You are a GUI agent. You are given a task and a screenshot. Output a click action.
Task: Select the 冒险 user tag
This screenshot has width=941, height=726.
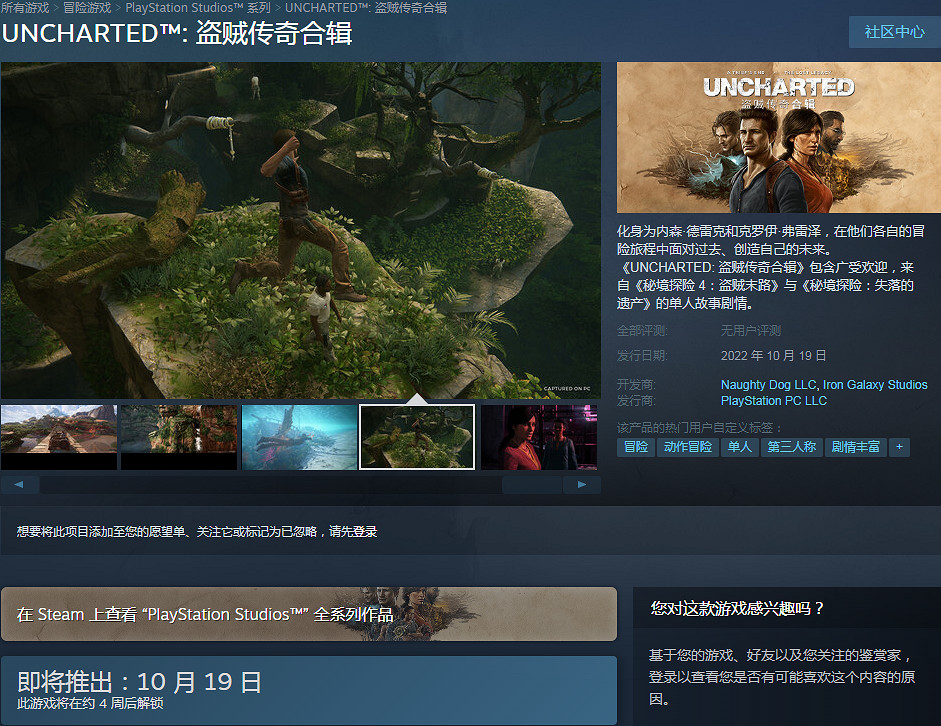(x=637, y=447)
